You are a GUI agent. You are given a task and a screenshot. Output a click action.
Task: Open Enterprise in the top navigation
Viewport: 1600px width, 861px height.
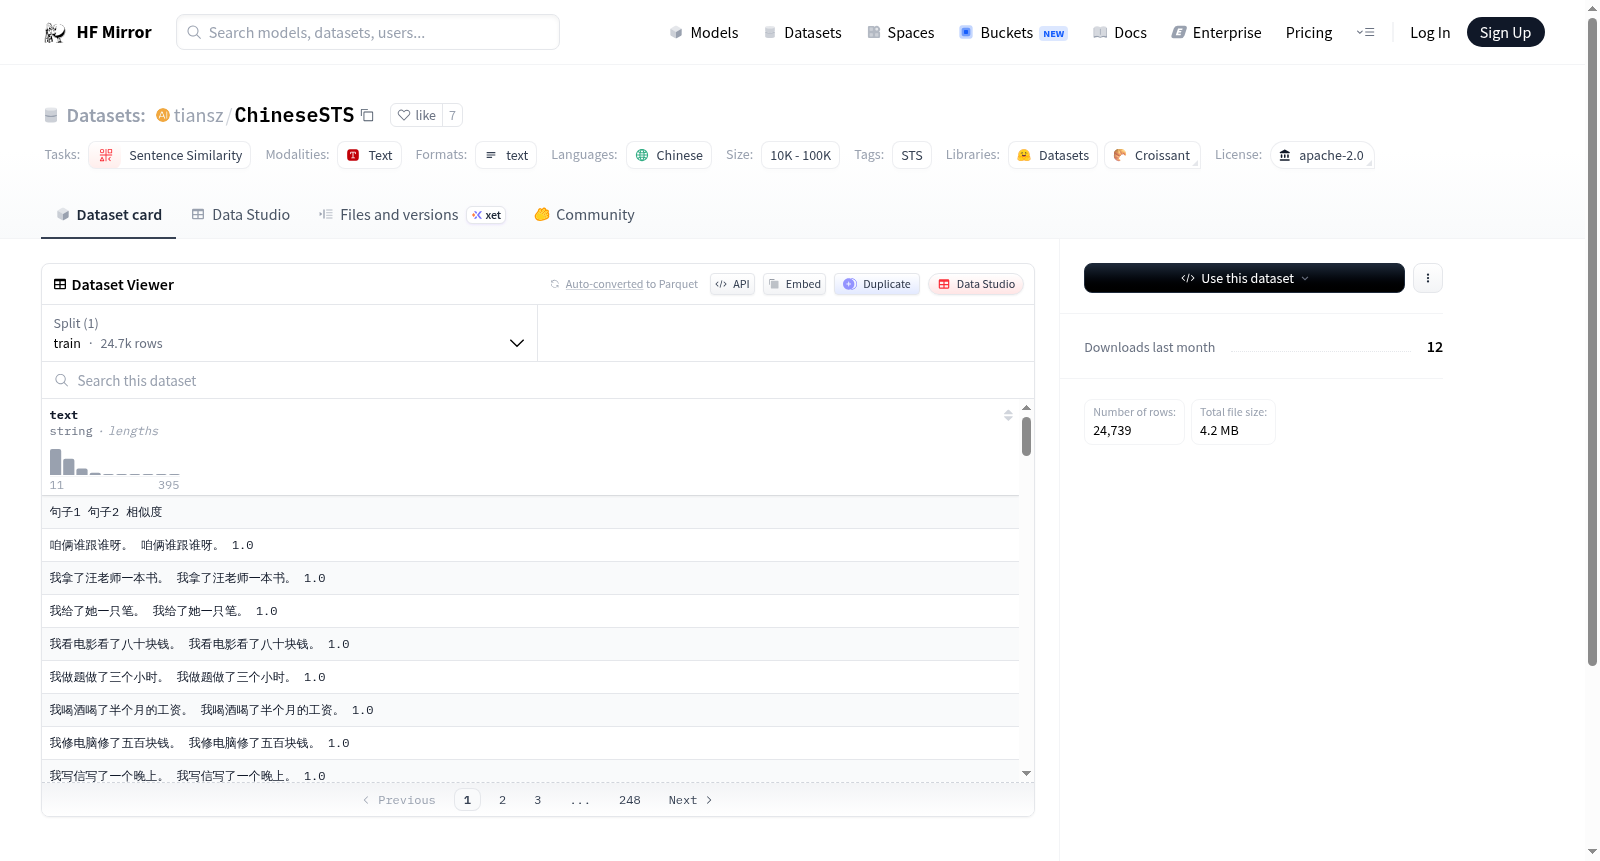click(x=1216, y=33)
